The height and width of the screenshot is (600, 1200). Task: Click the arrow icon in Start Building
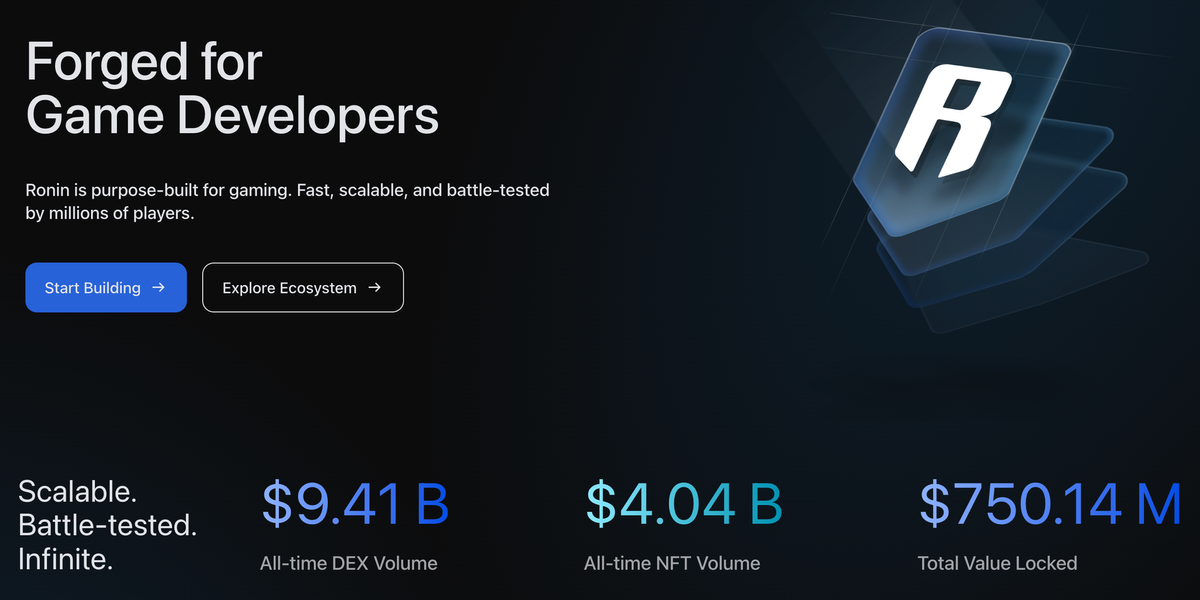tap(158, 288)
